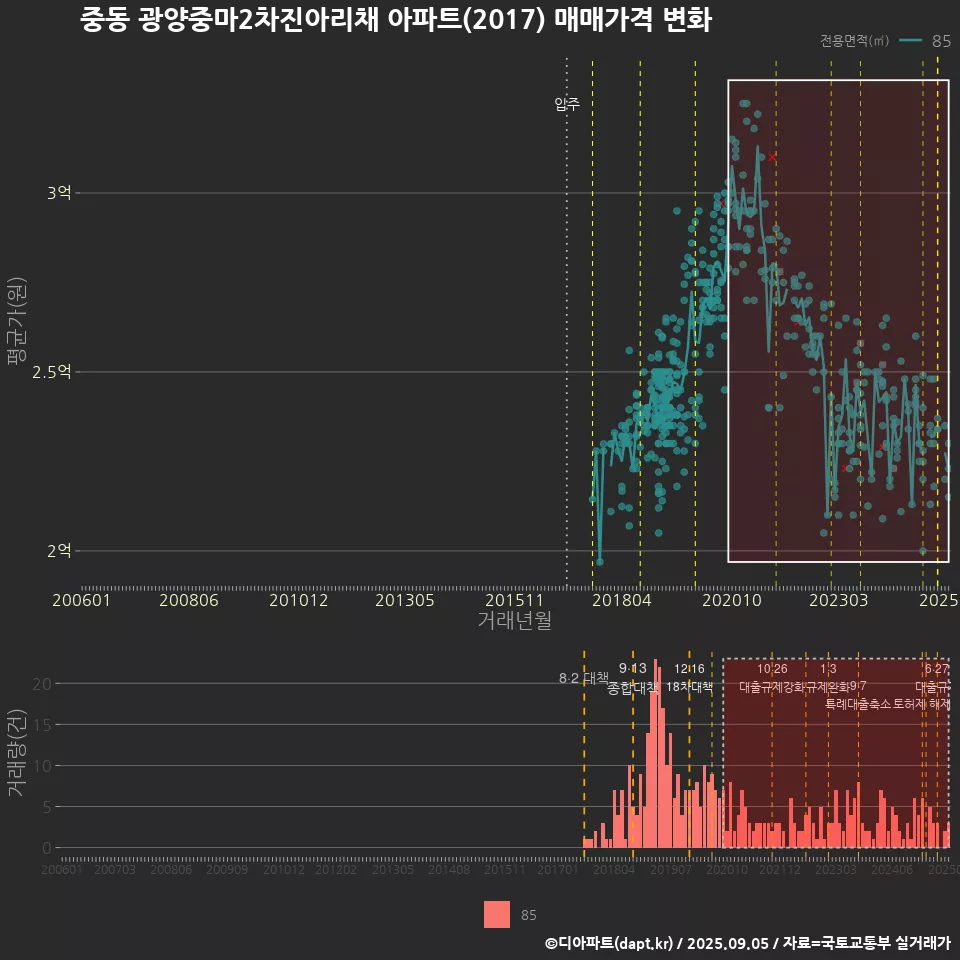Click the '©디아파트(dapt.kr)' source credit
The image size is (960, 960).
[609, 943]
